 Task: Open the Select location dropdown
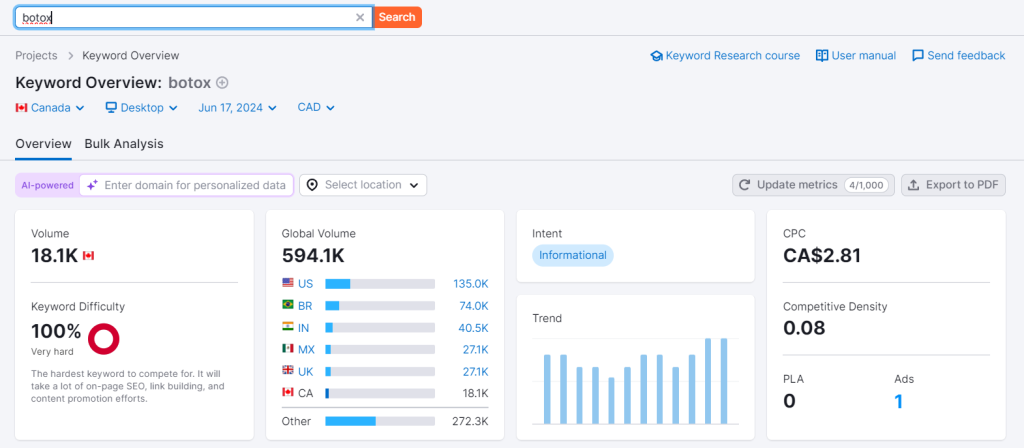point(363,185)
